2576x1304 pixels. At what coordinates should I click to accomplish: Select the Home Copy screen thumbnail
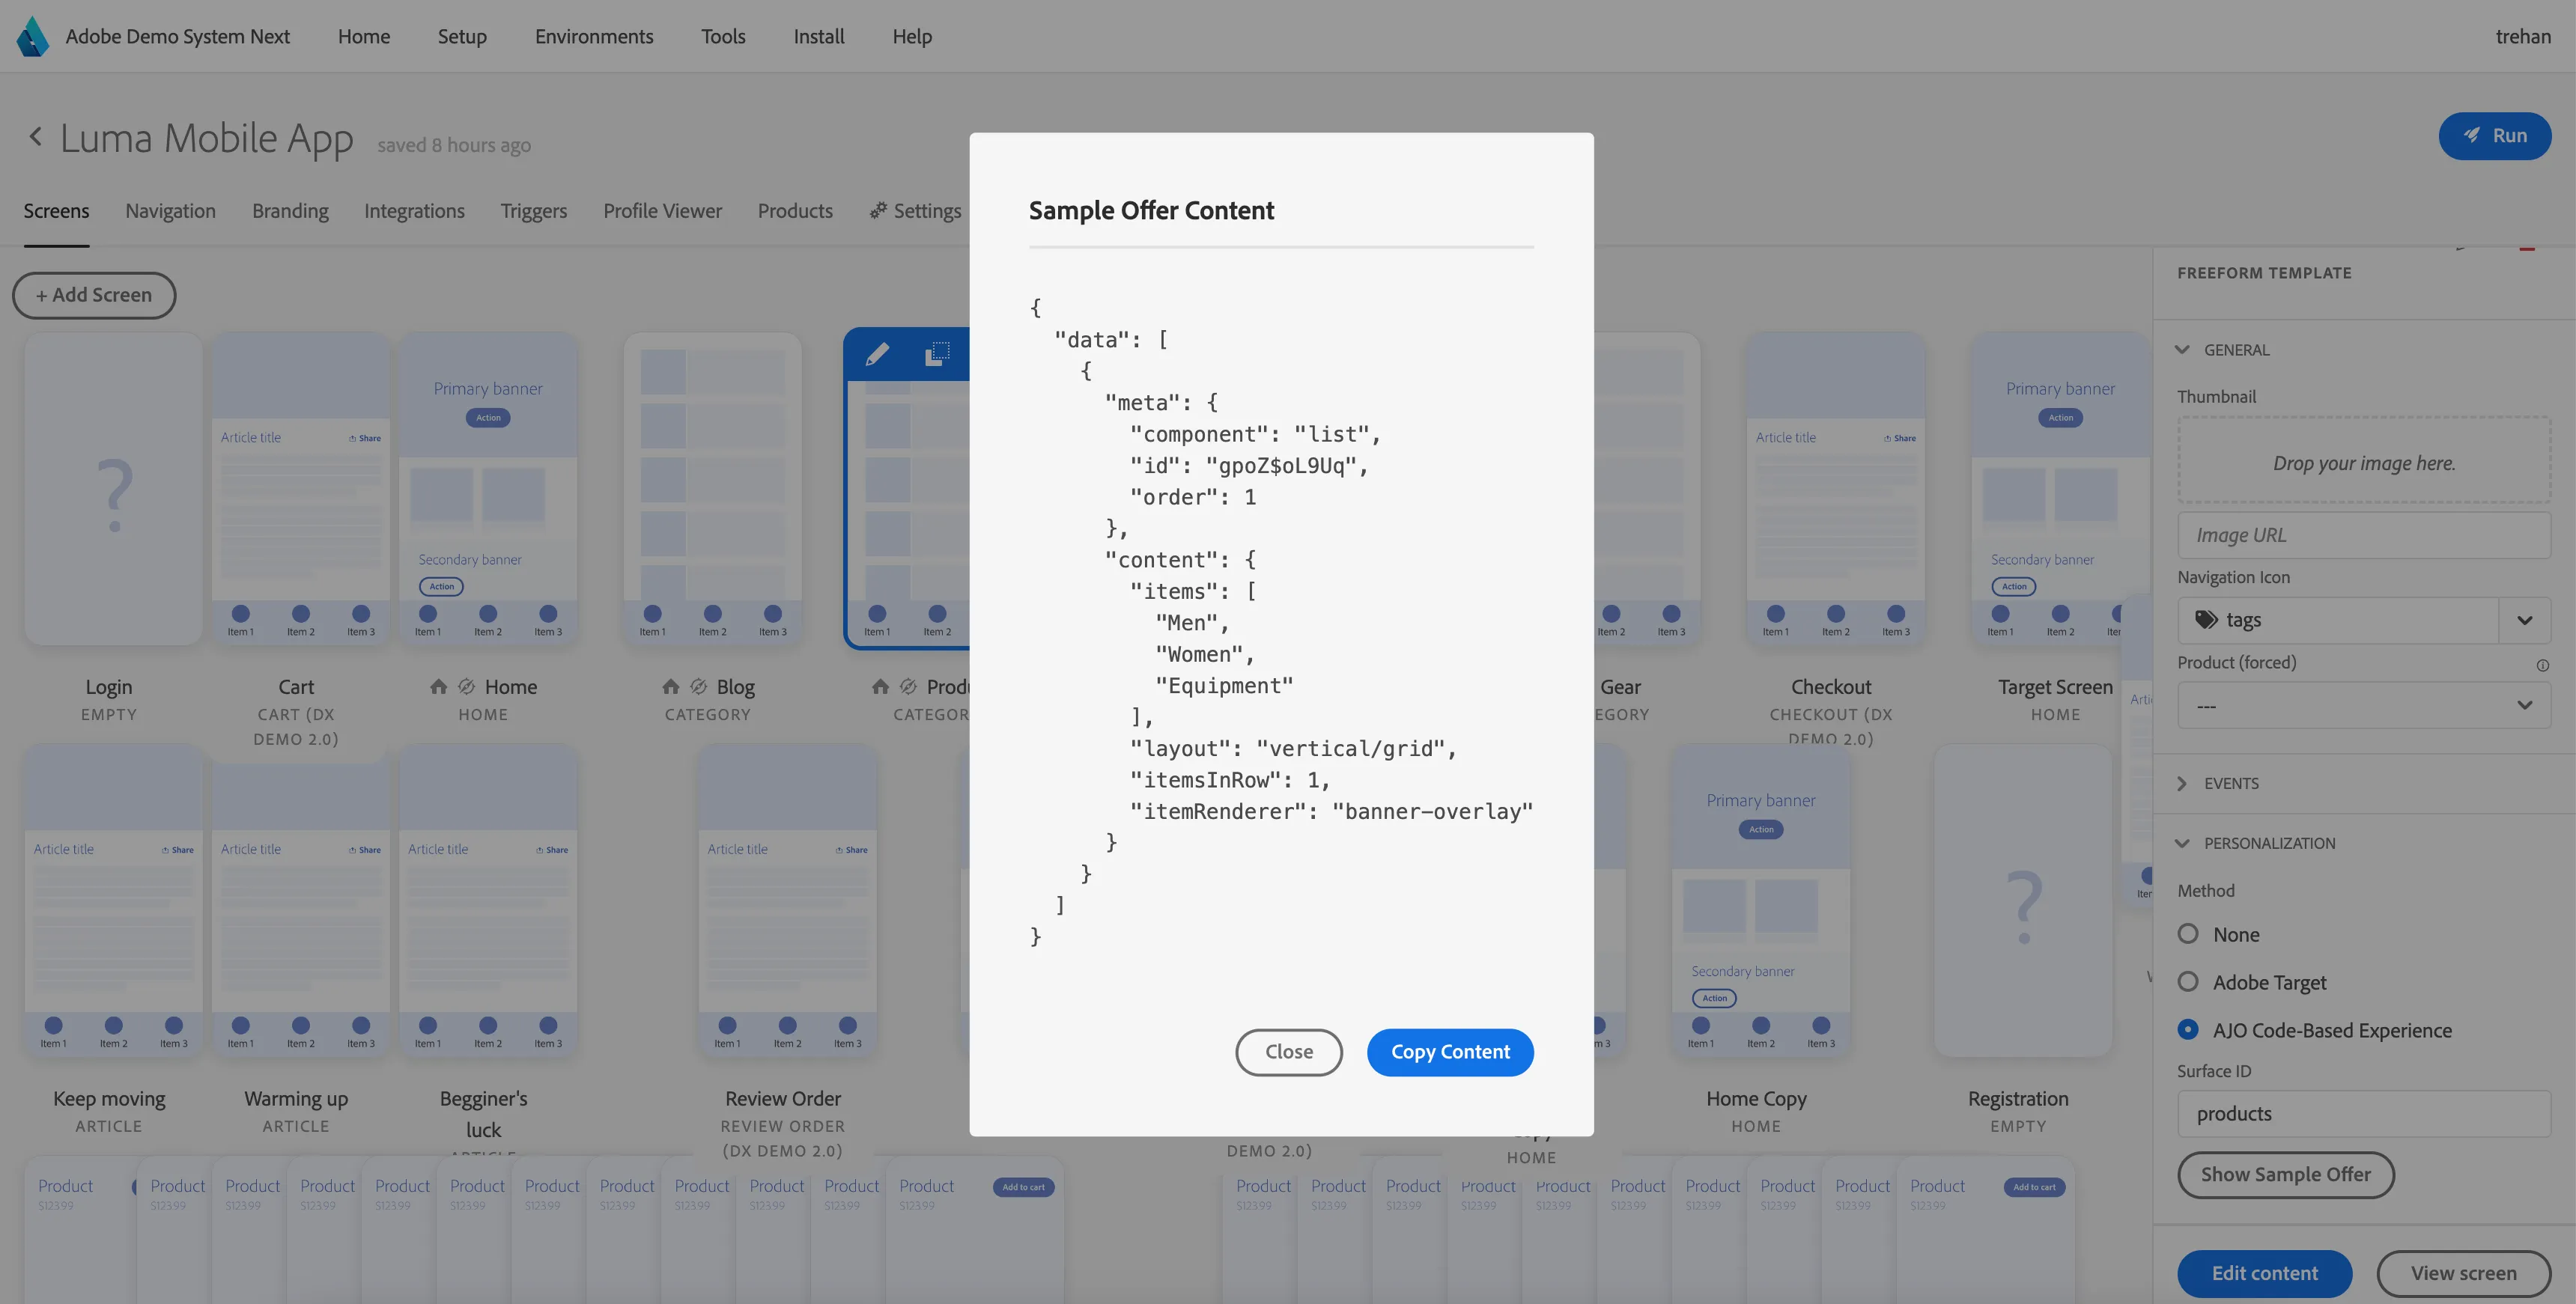click(1761, 900)
